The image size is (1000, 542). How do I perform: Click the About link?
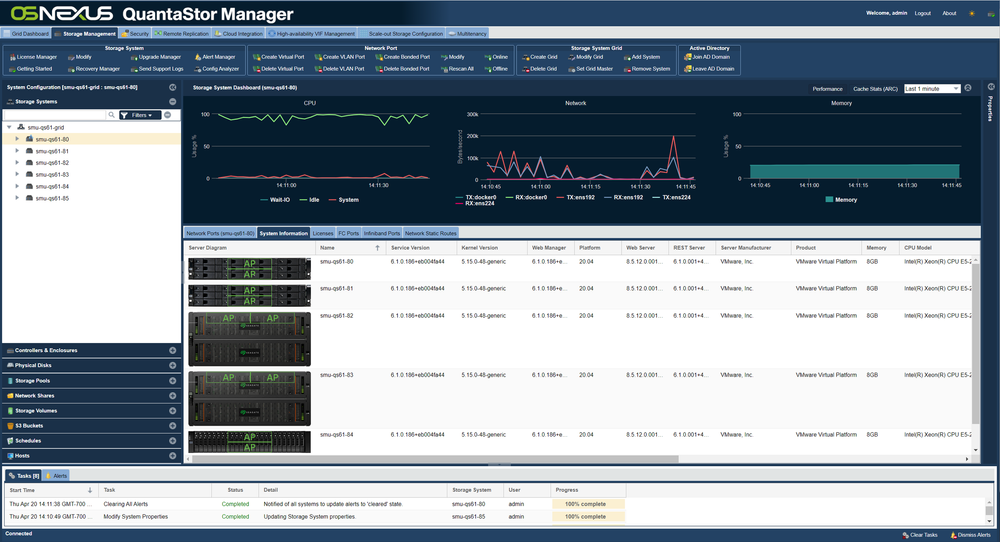pos(949,13)
